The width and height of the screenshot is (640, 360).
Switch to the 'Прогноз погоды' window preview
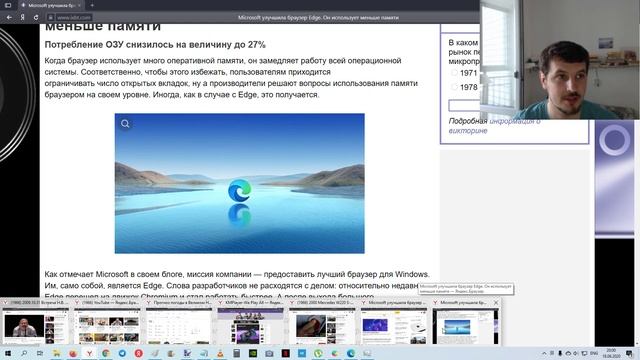tap(179, 322)
